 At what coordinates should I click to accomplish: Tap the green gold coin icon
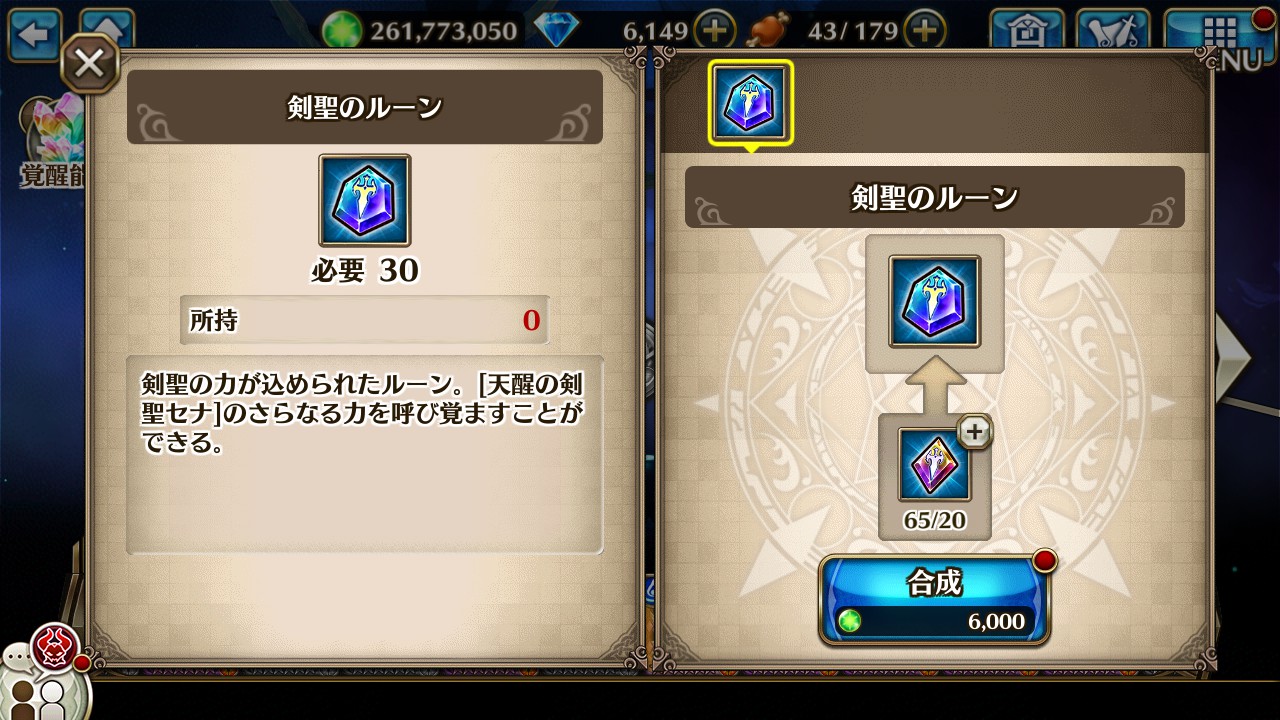pos(342,31)
